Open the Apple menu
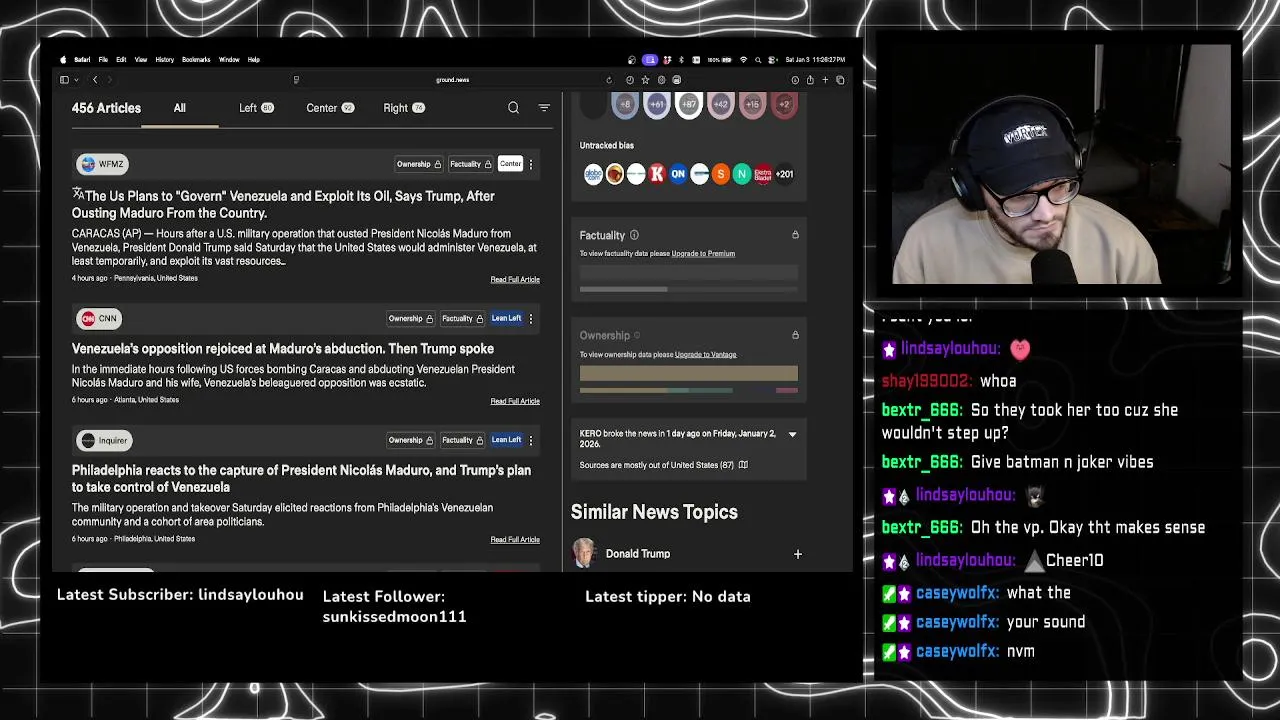 point(63,60)
